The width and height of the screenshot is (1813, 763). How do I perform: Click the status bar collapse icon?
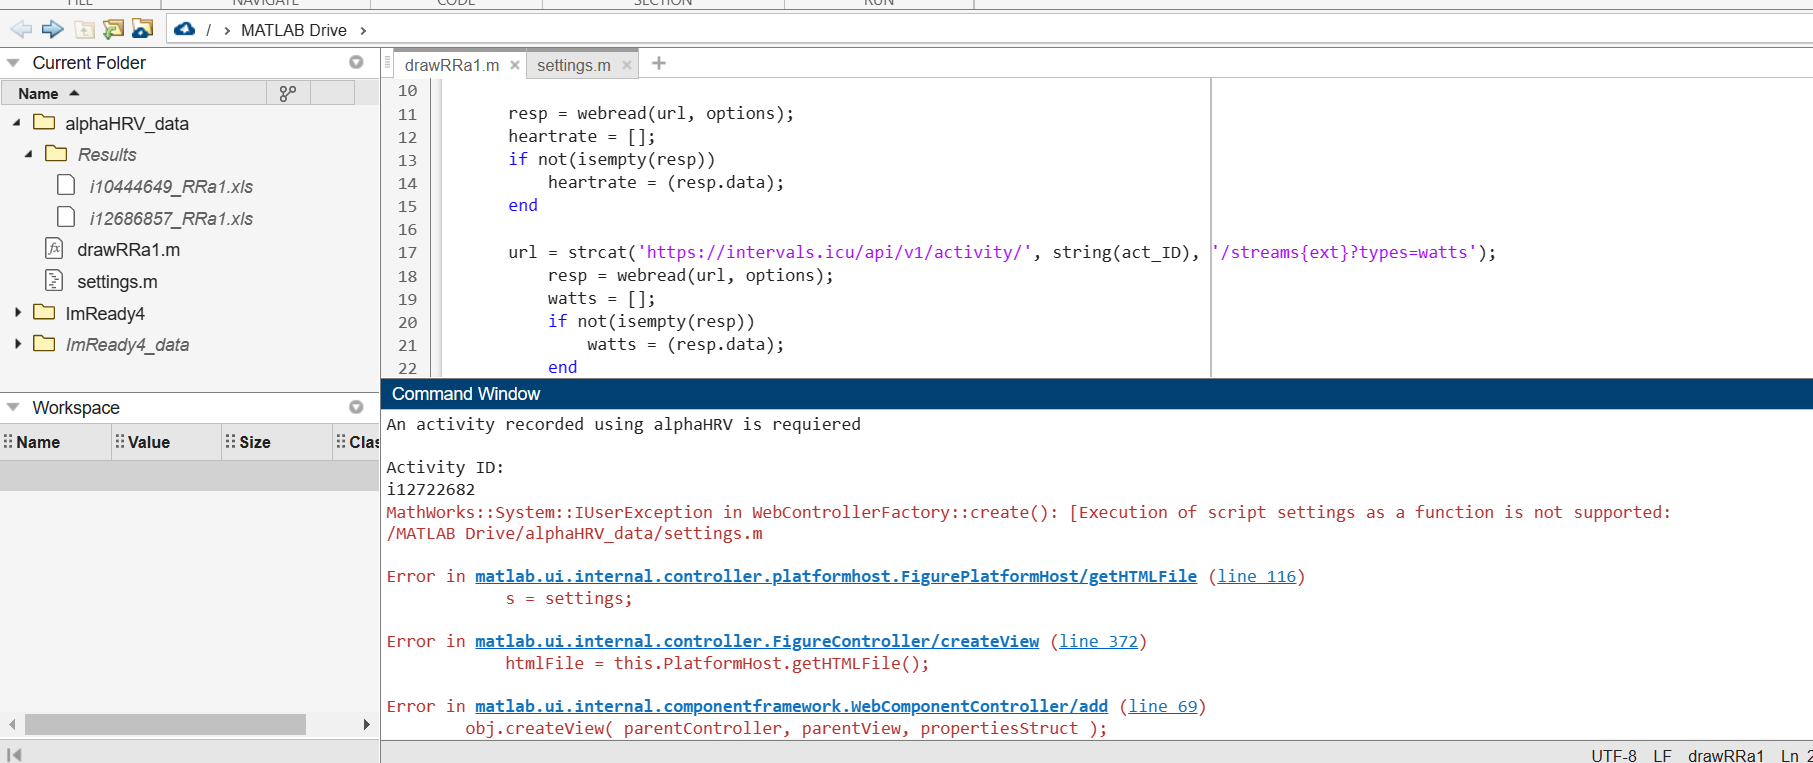point(14,754)
